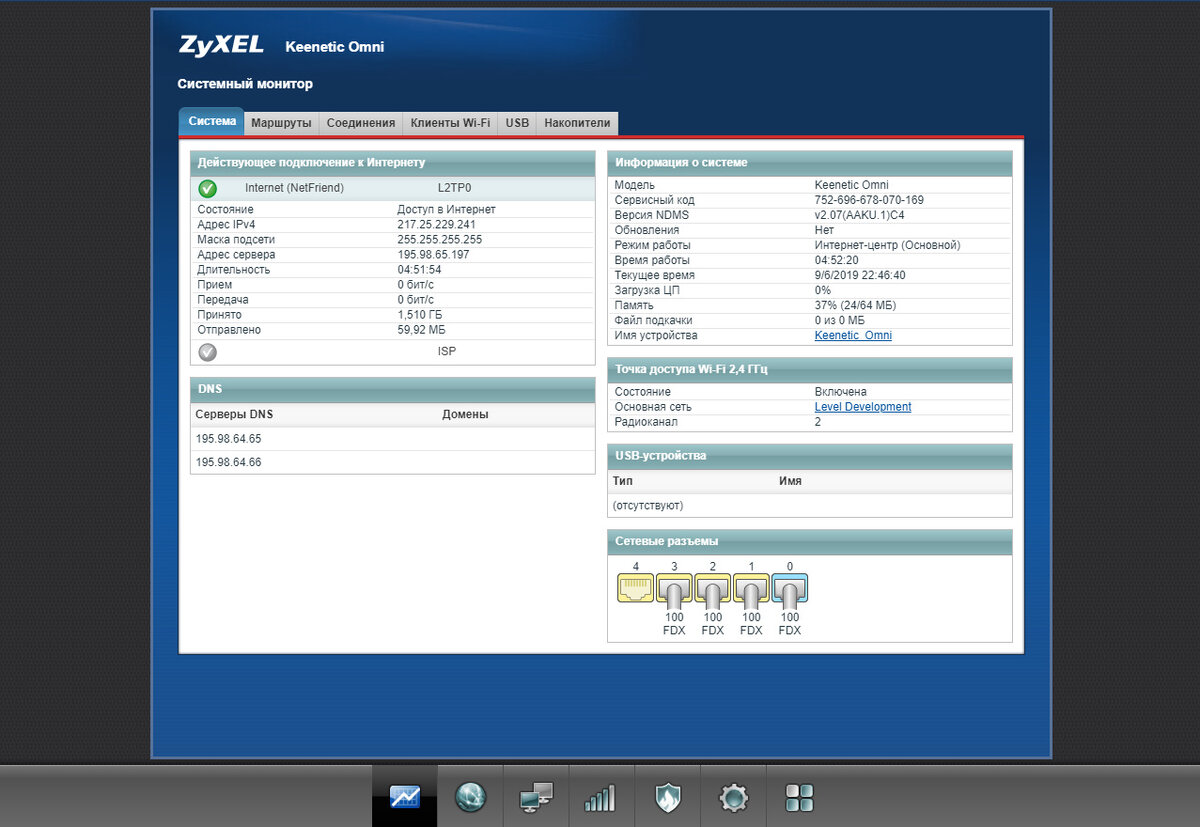This screenshot has width=1200, height=827.
Task: Switch to the Накопители tab
Action: [577, 123]
